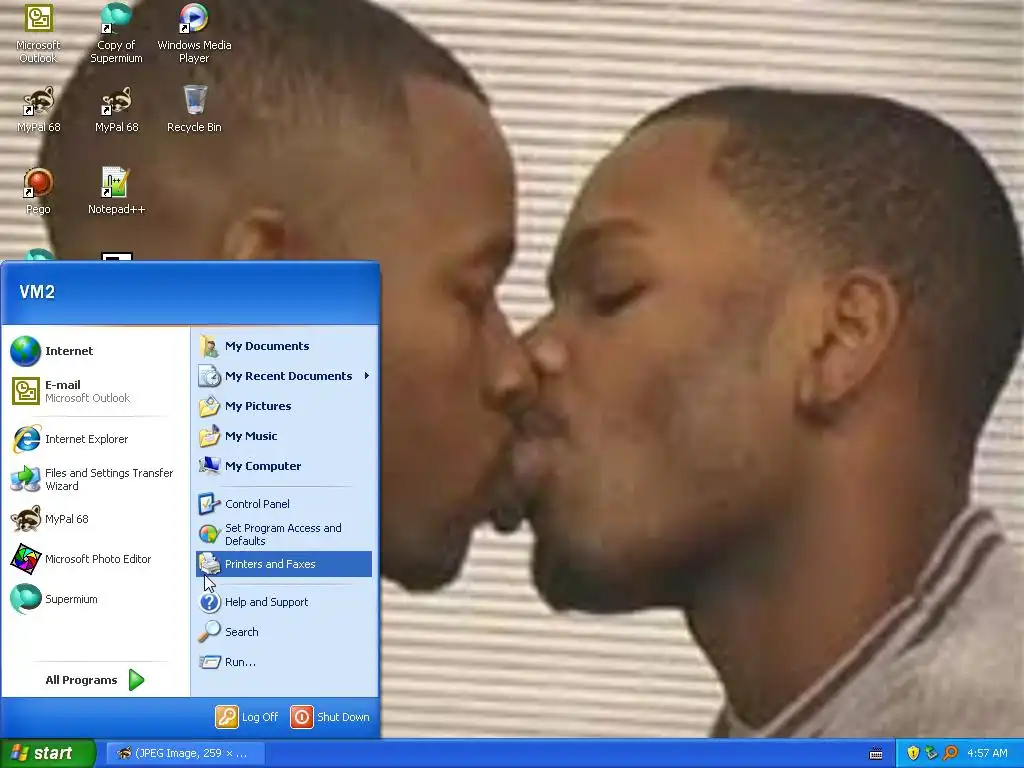
Task: Open My Computer from the Start menu
Action: tap(283, 466)
